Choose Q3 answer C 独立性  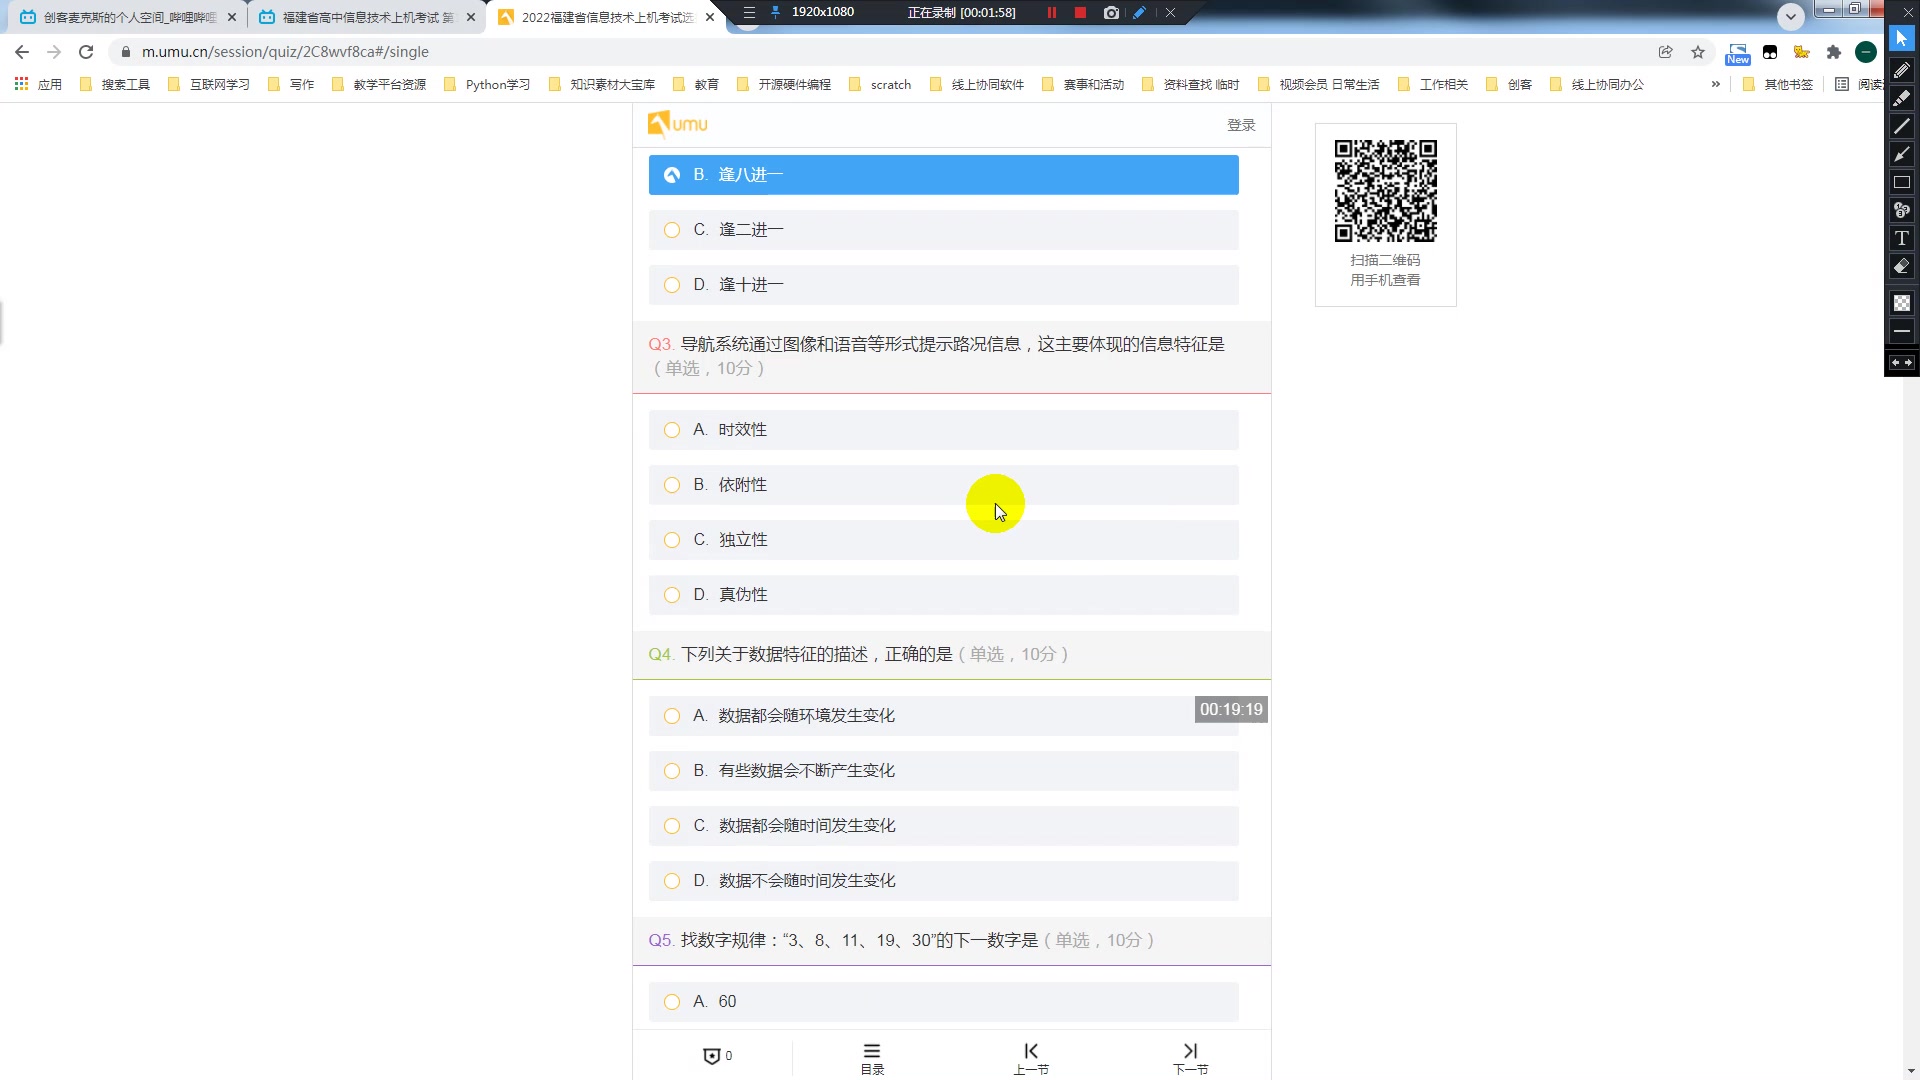coord(943,540)
